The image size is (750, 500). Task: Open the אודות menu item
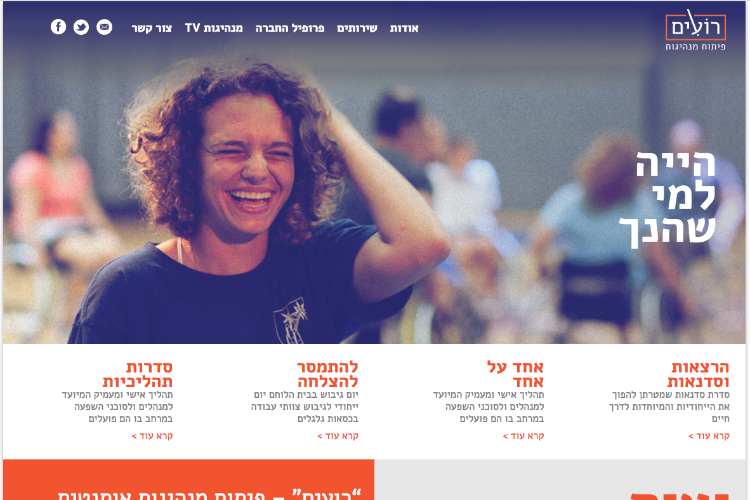(404, 28)
